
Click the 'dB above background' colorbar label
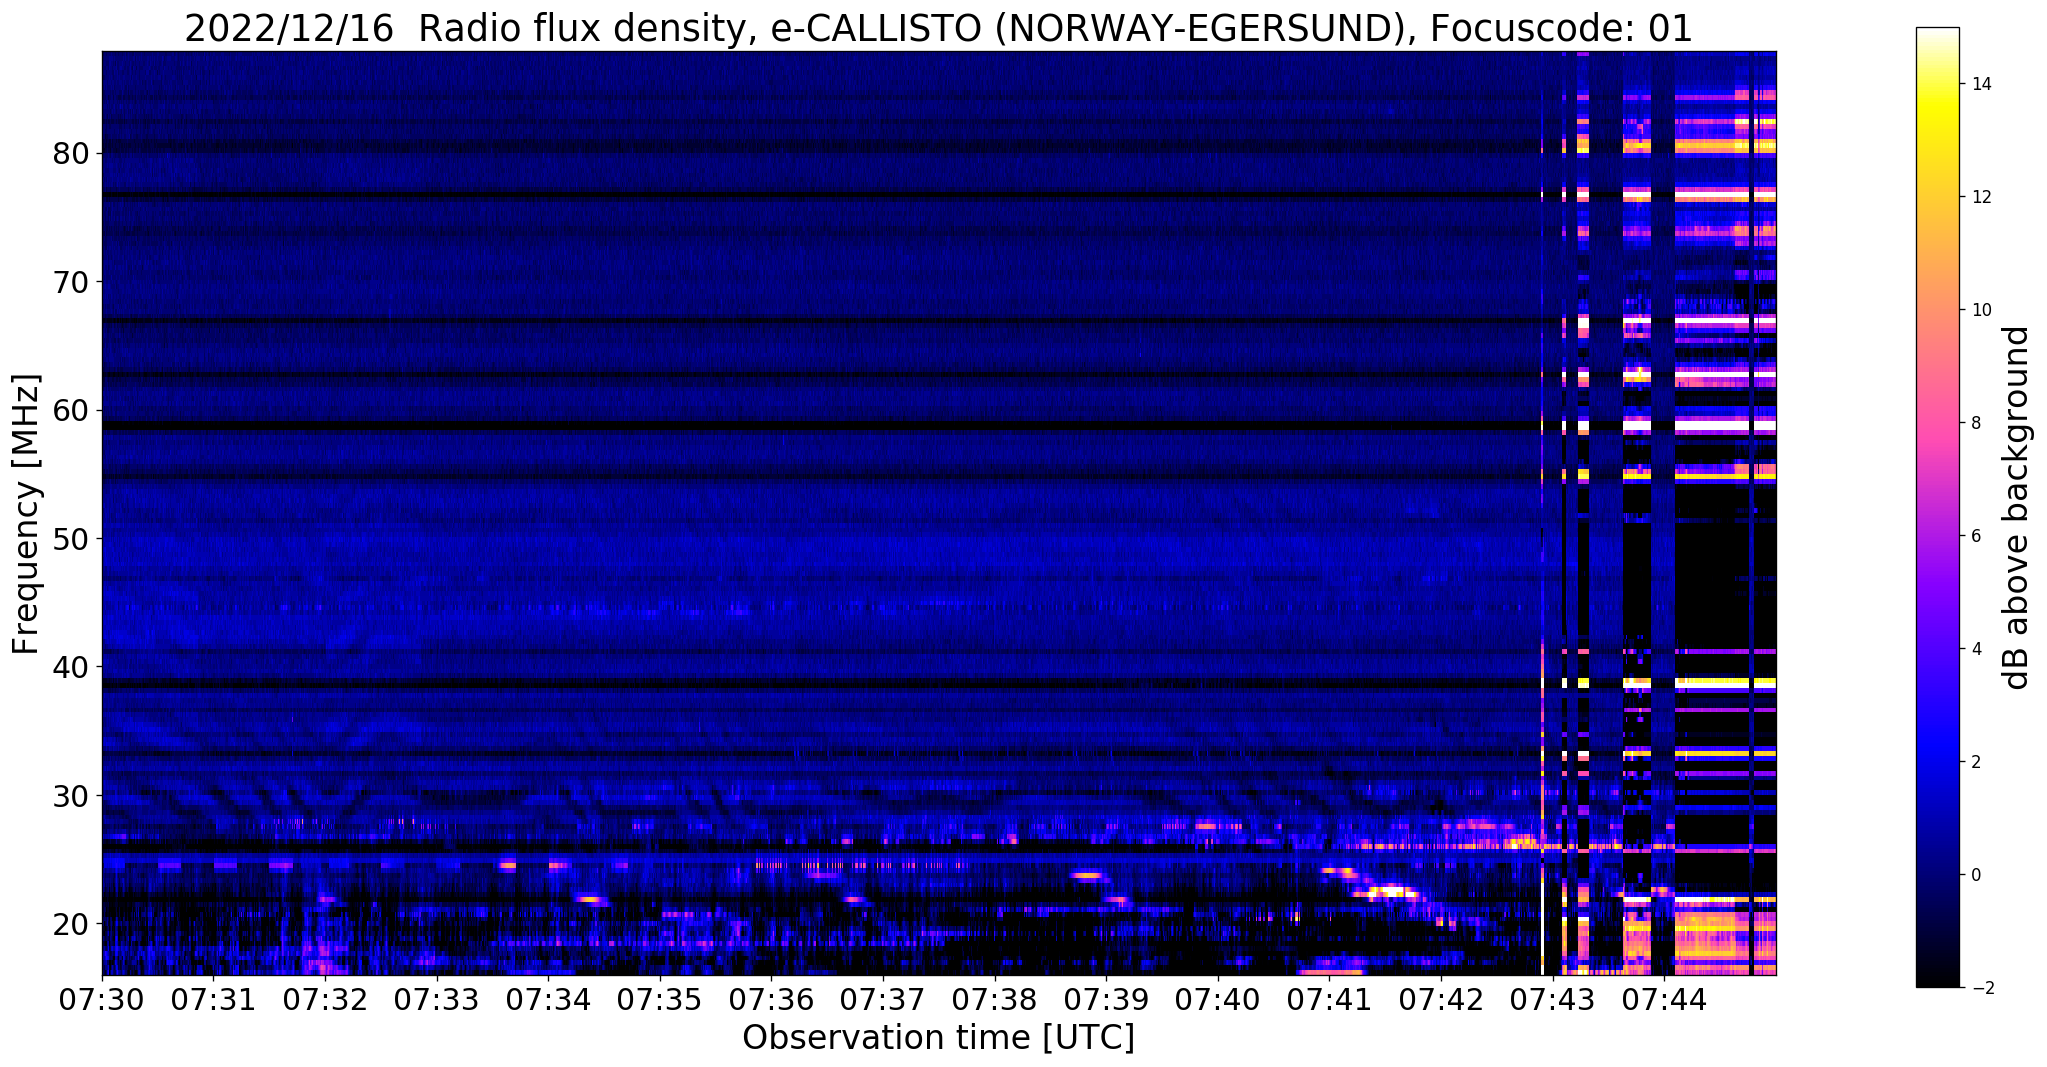(x=2017, y=508)
